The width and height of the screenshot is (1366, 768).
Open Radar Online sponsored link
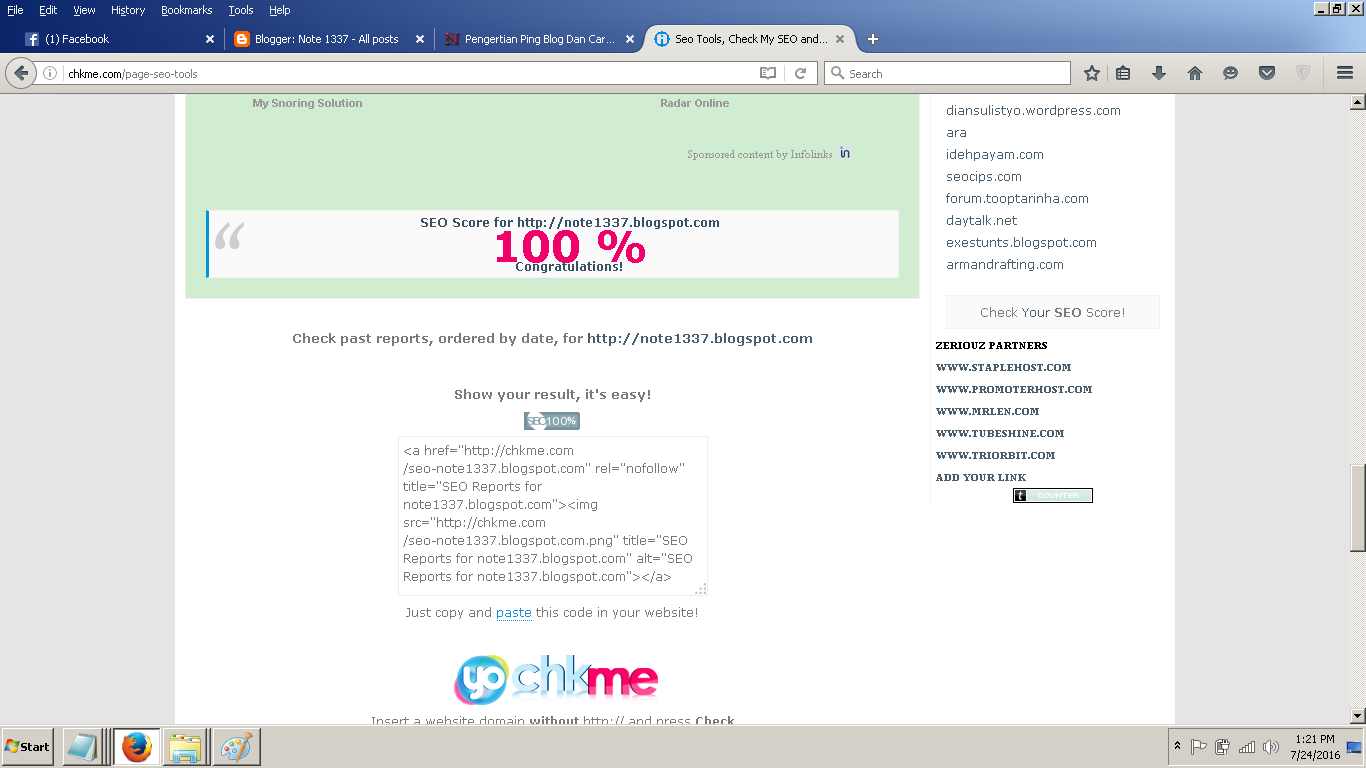point(694,103)
